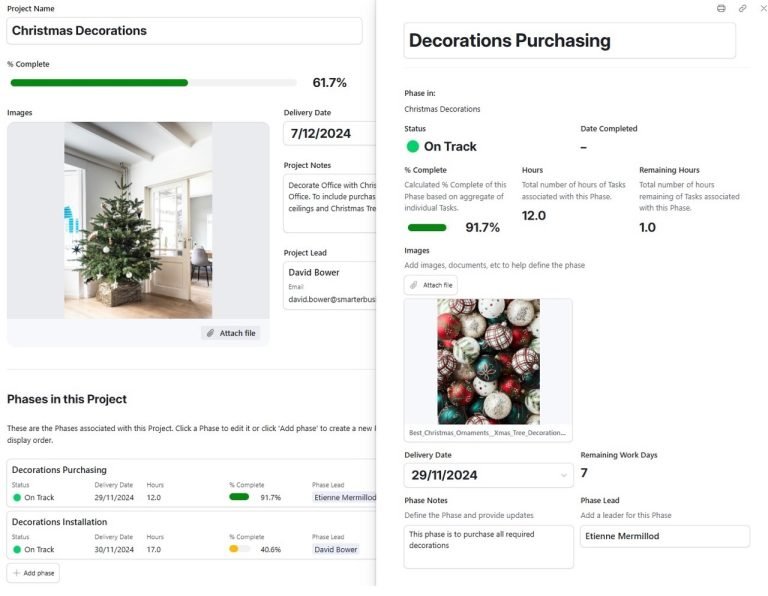This screenshot has width=768, height=596.
Task: Click the Phase Lead field showing Etienne Mermillod
Action: 664,537
